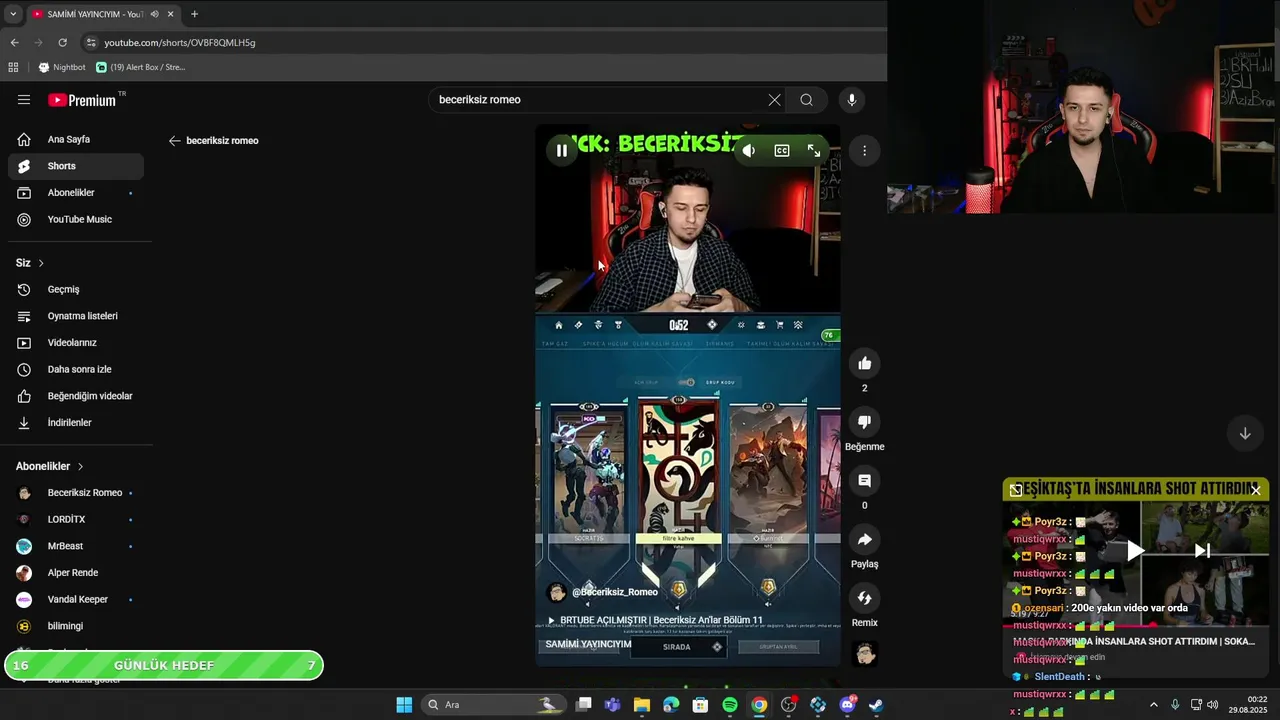Open the bookmarks apps grid icon
Viewport: 1280px width, 720px height.
click(x=13, y=68)
